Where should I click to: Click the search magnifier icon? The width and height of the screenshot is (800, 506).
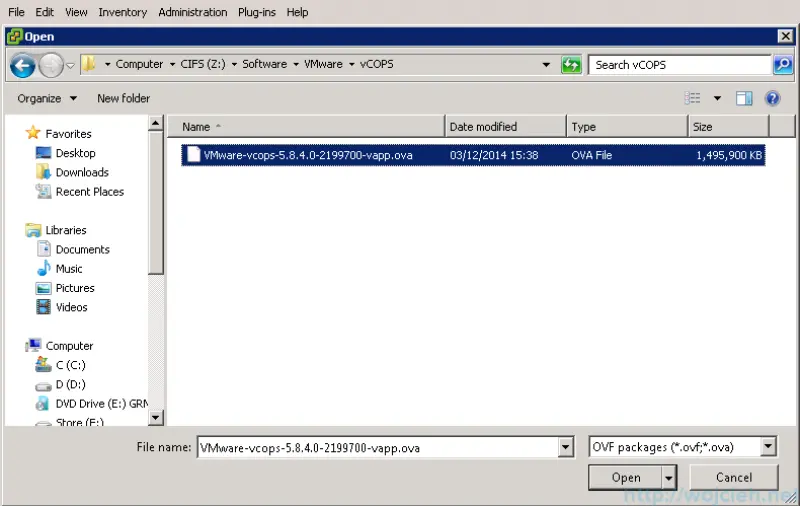[x=782, y=65]
